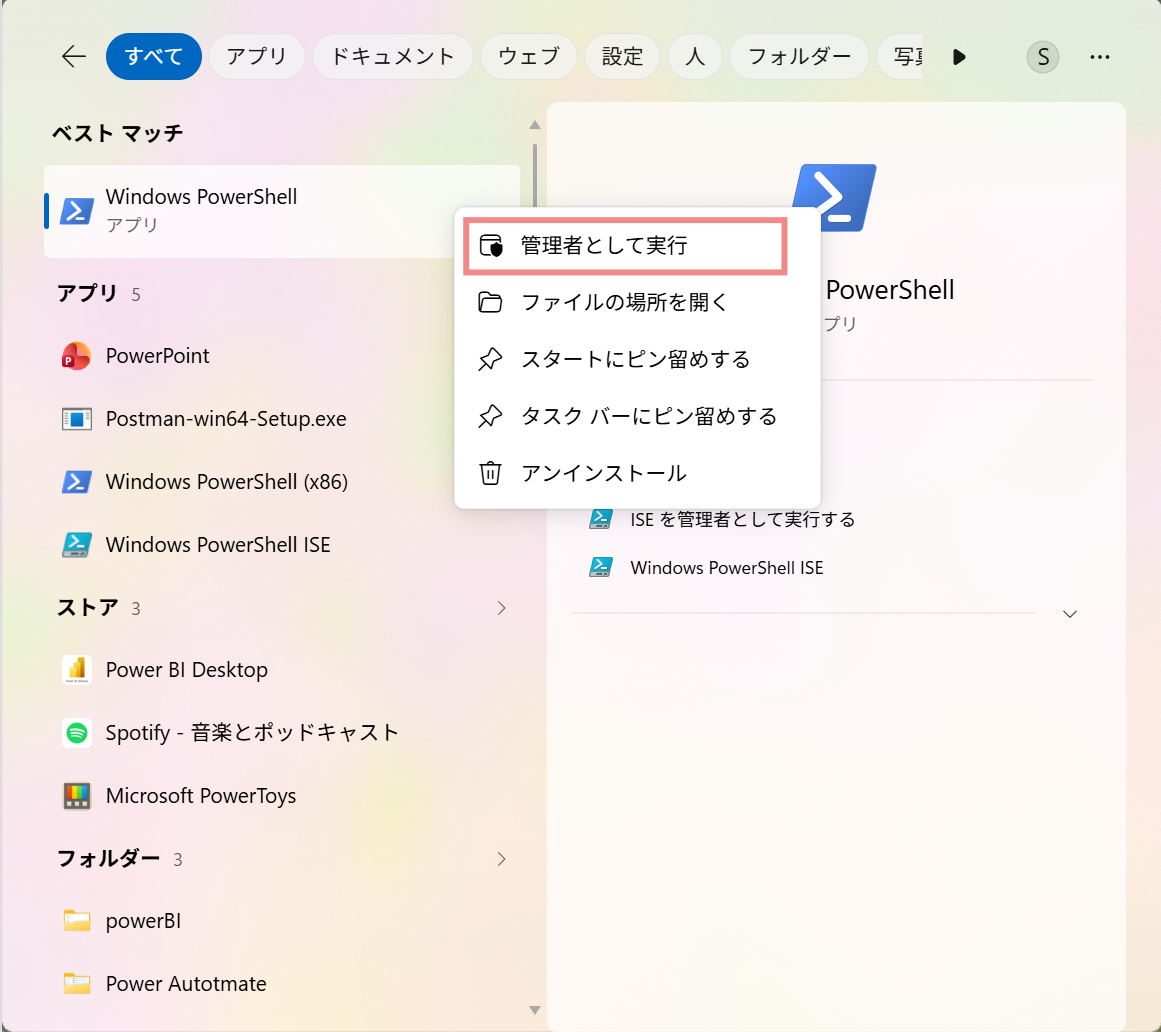Click ISE を管理者として実行する link
The image size is (1161, 1032).
[x=742, y=520]
